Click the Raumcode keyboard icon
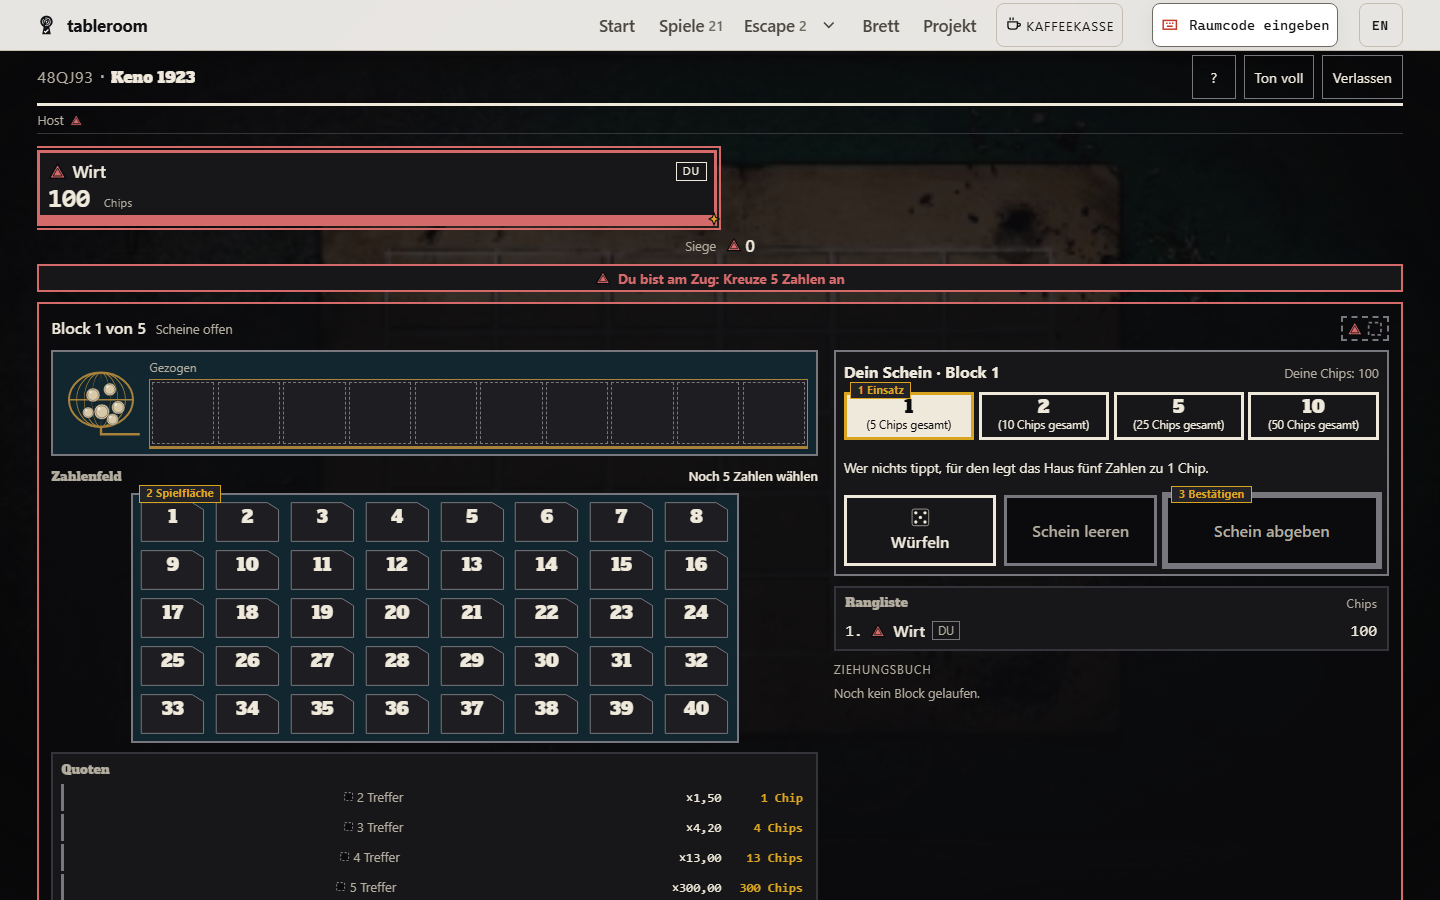 point(1170,25)
